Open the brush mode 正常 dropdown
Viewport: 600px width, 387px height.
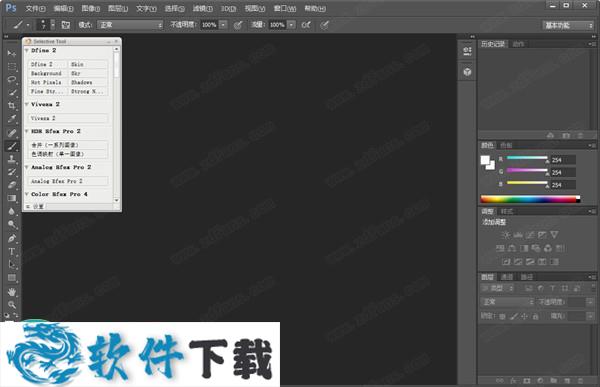130,25
